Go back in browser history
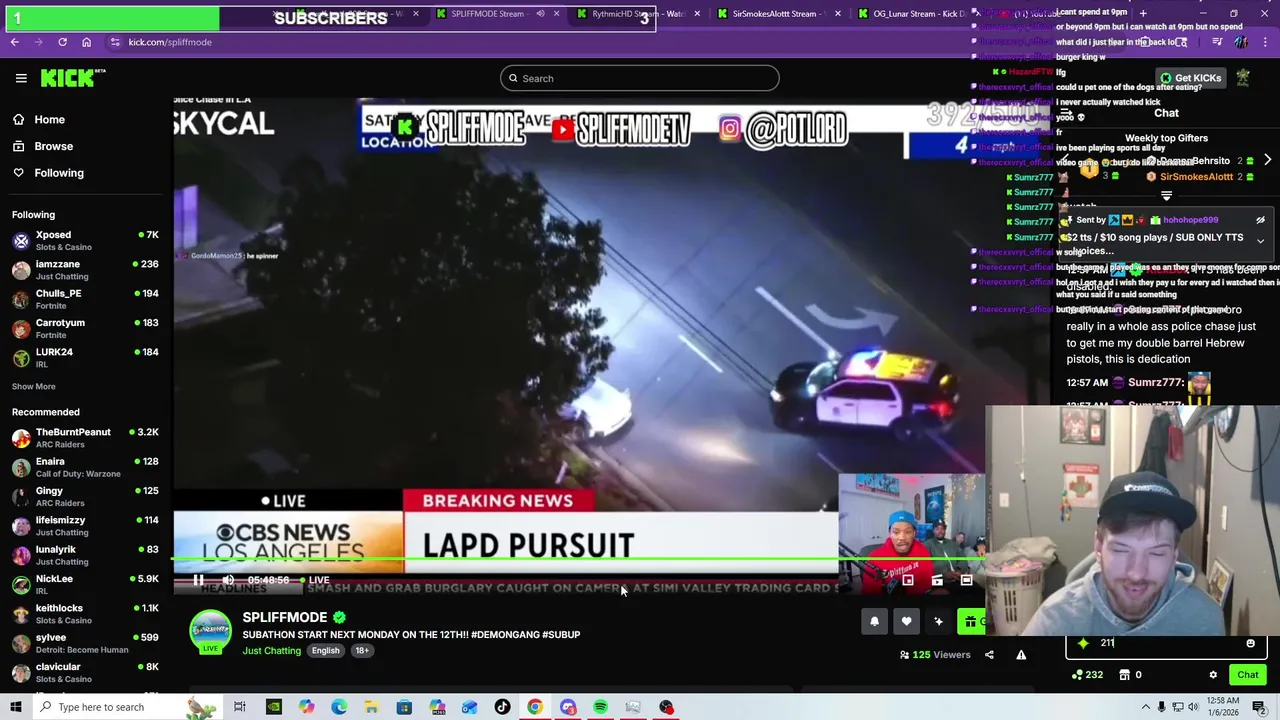The width and height of the screenshot is (1280, 720). click(x=14, y=42)
